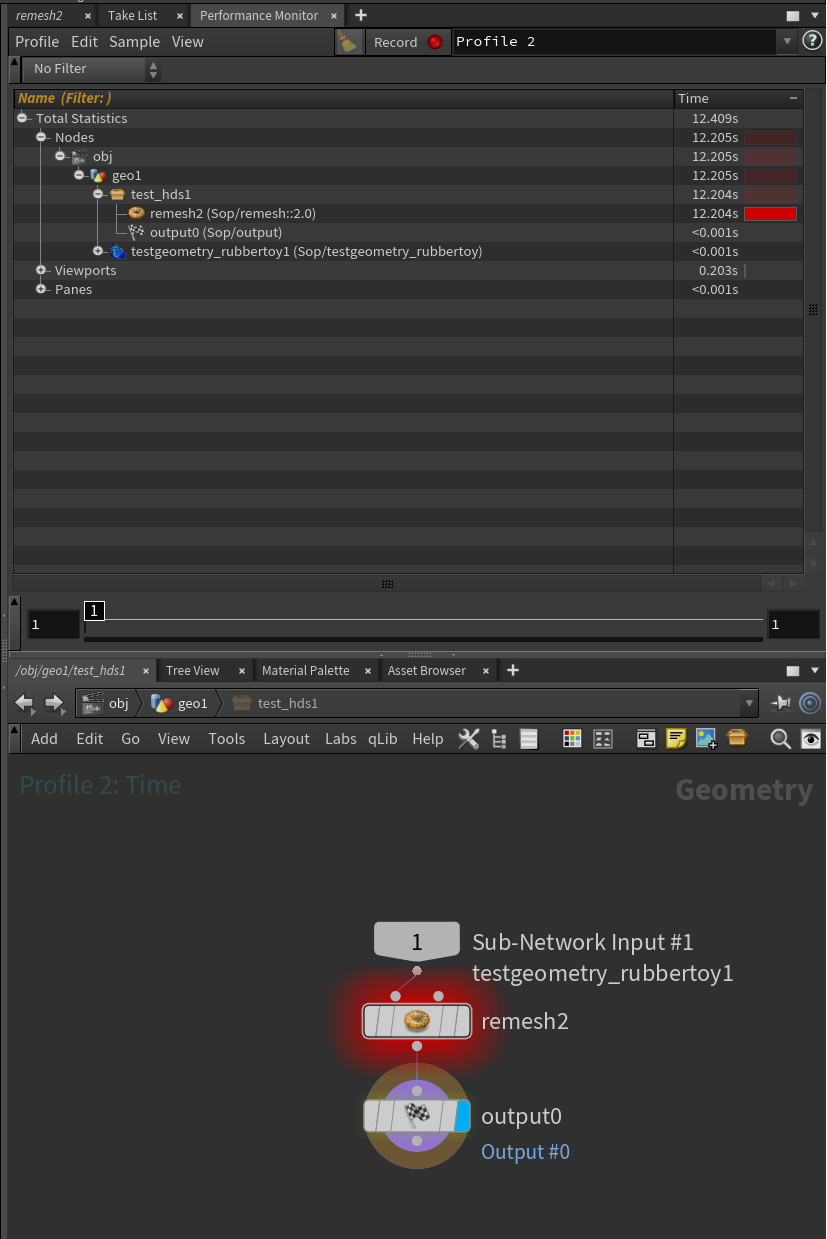The width and height of the screenshot is (827, 1239).
Task: Collapse the test_hds1 tree node
Action: 98,194
